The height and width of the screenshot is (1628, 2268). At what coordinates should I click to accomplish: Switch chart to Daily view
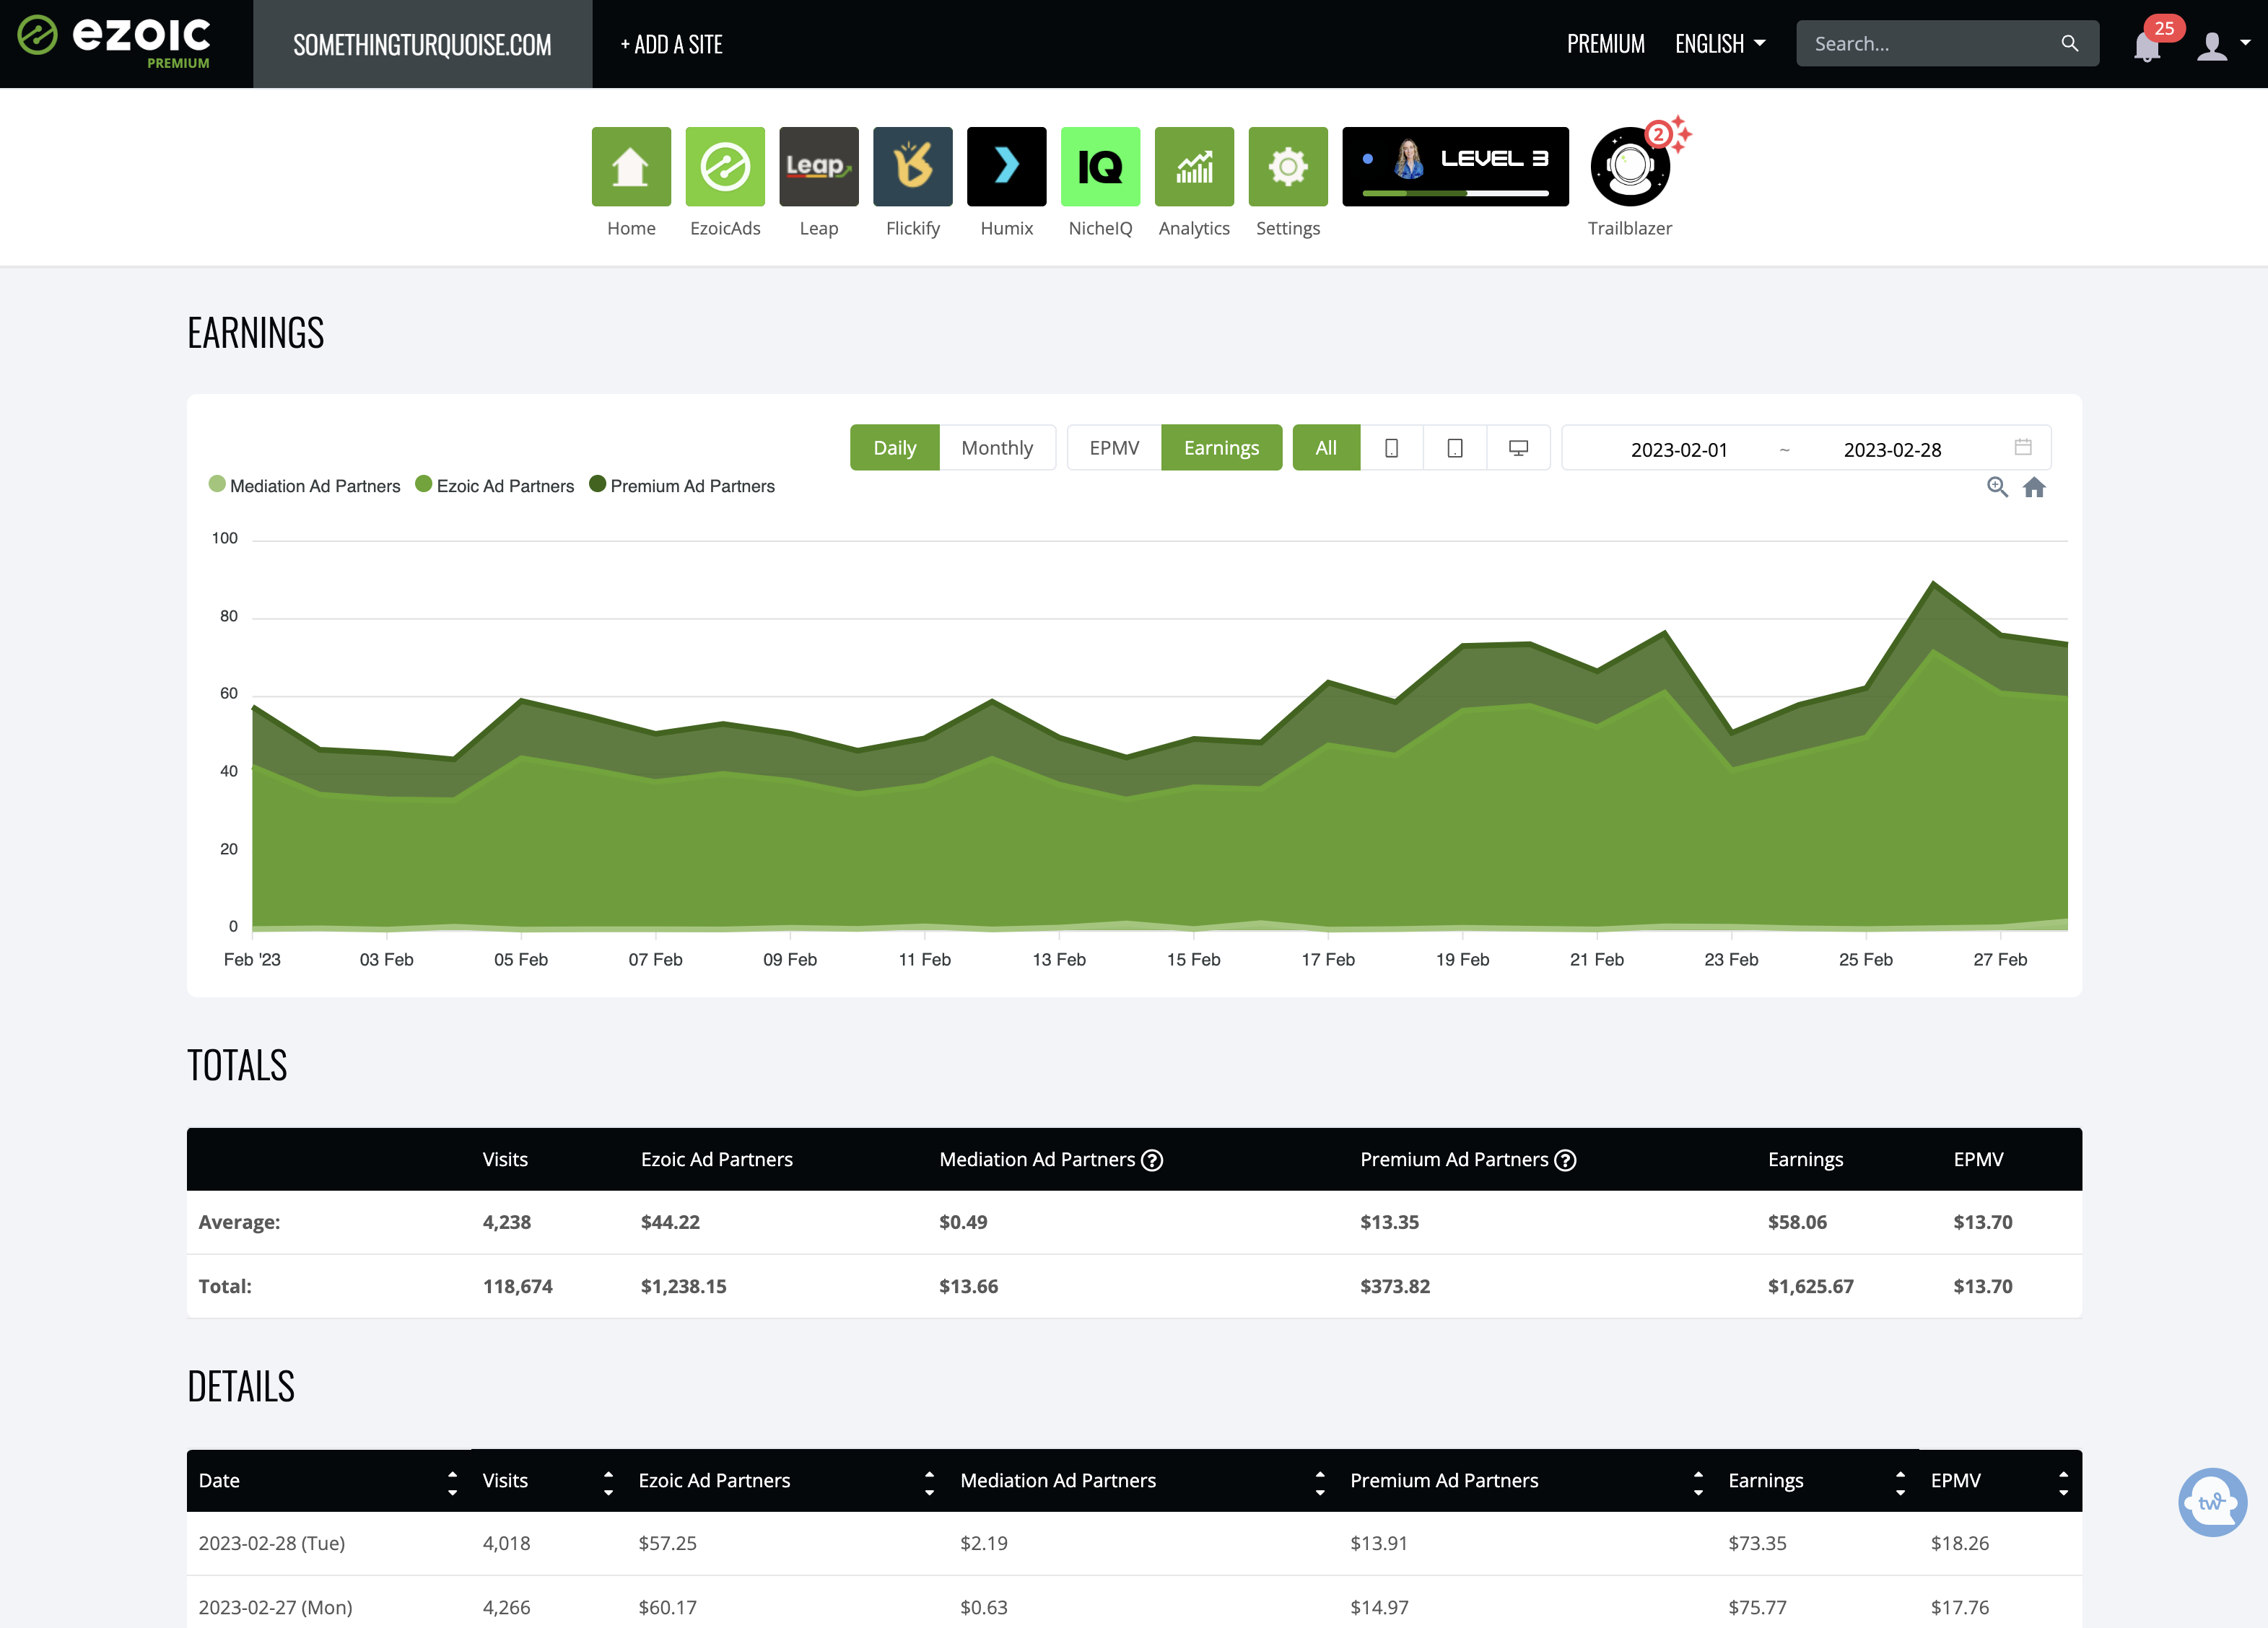[x=894, y=448]
